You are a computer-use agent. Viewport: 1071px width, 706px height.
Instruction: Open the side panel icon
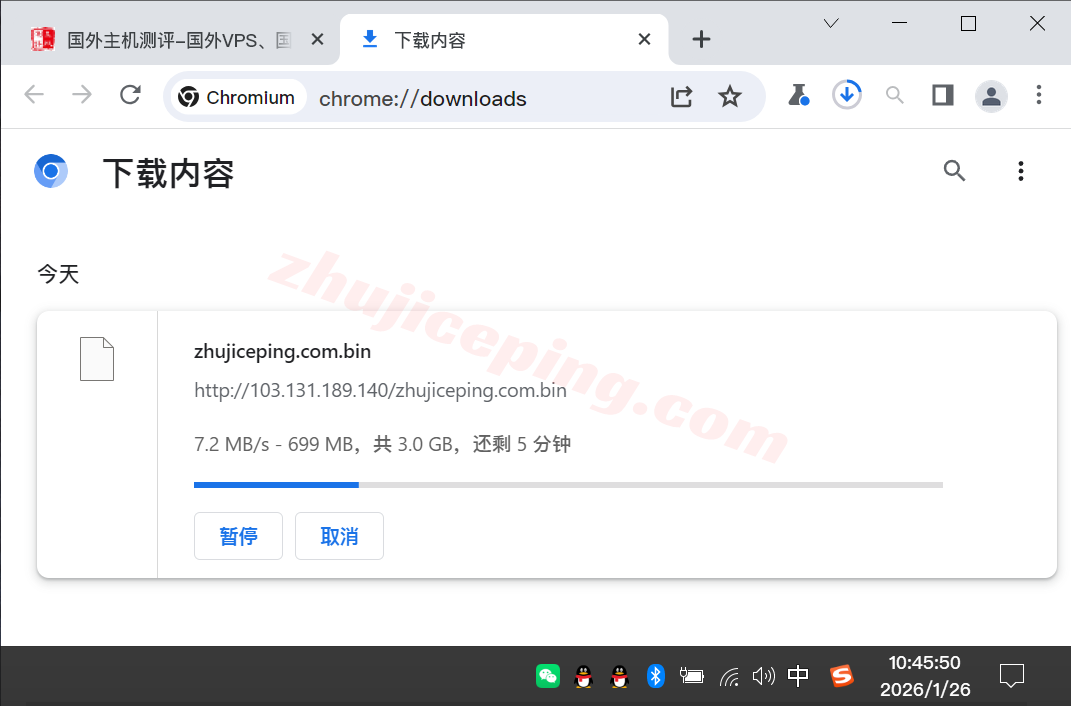pyautogui.click(x=942, y=95)
